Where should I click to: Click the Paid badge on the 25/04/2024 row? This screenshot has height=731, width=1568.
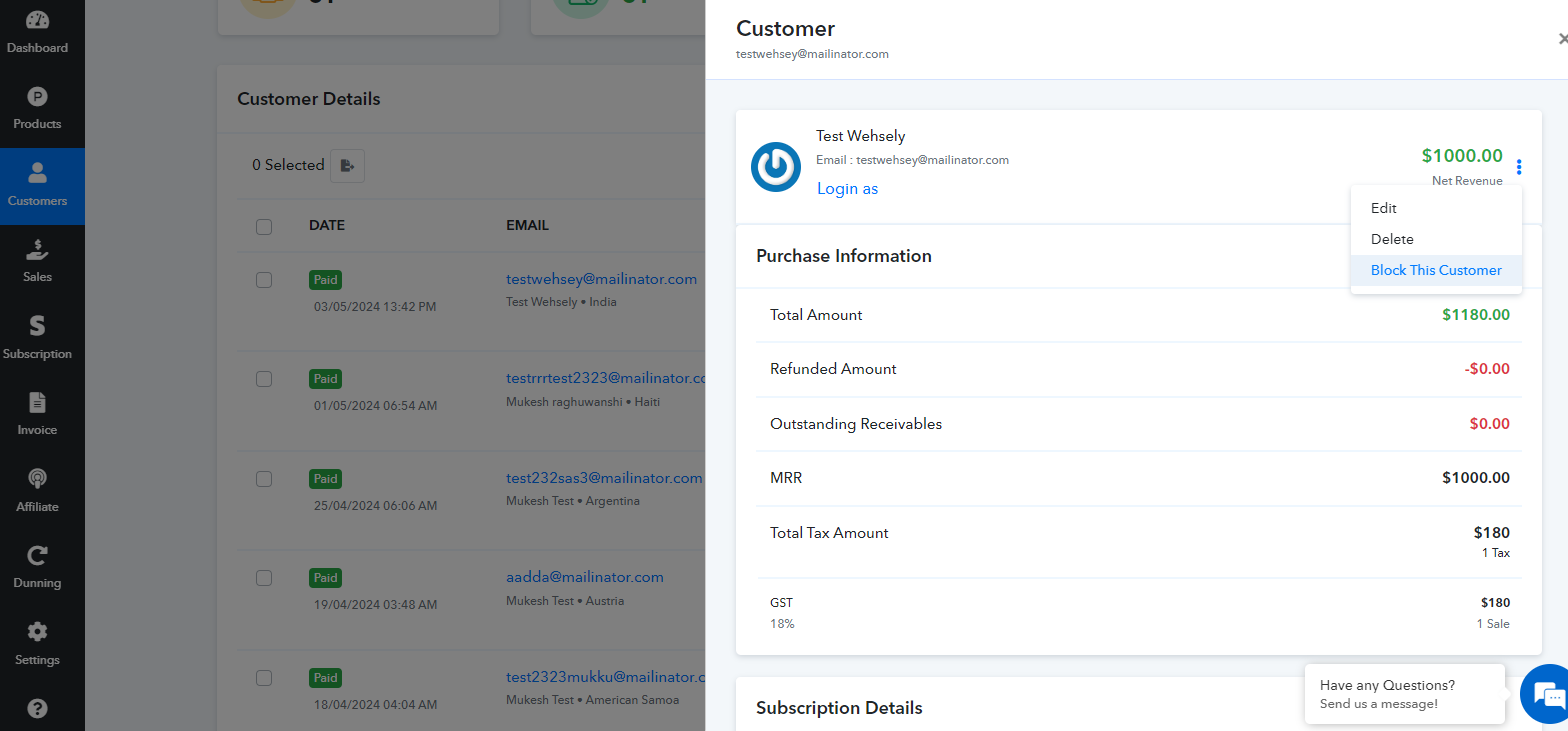click(x=326, y=479)
